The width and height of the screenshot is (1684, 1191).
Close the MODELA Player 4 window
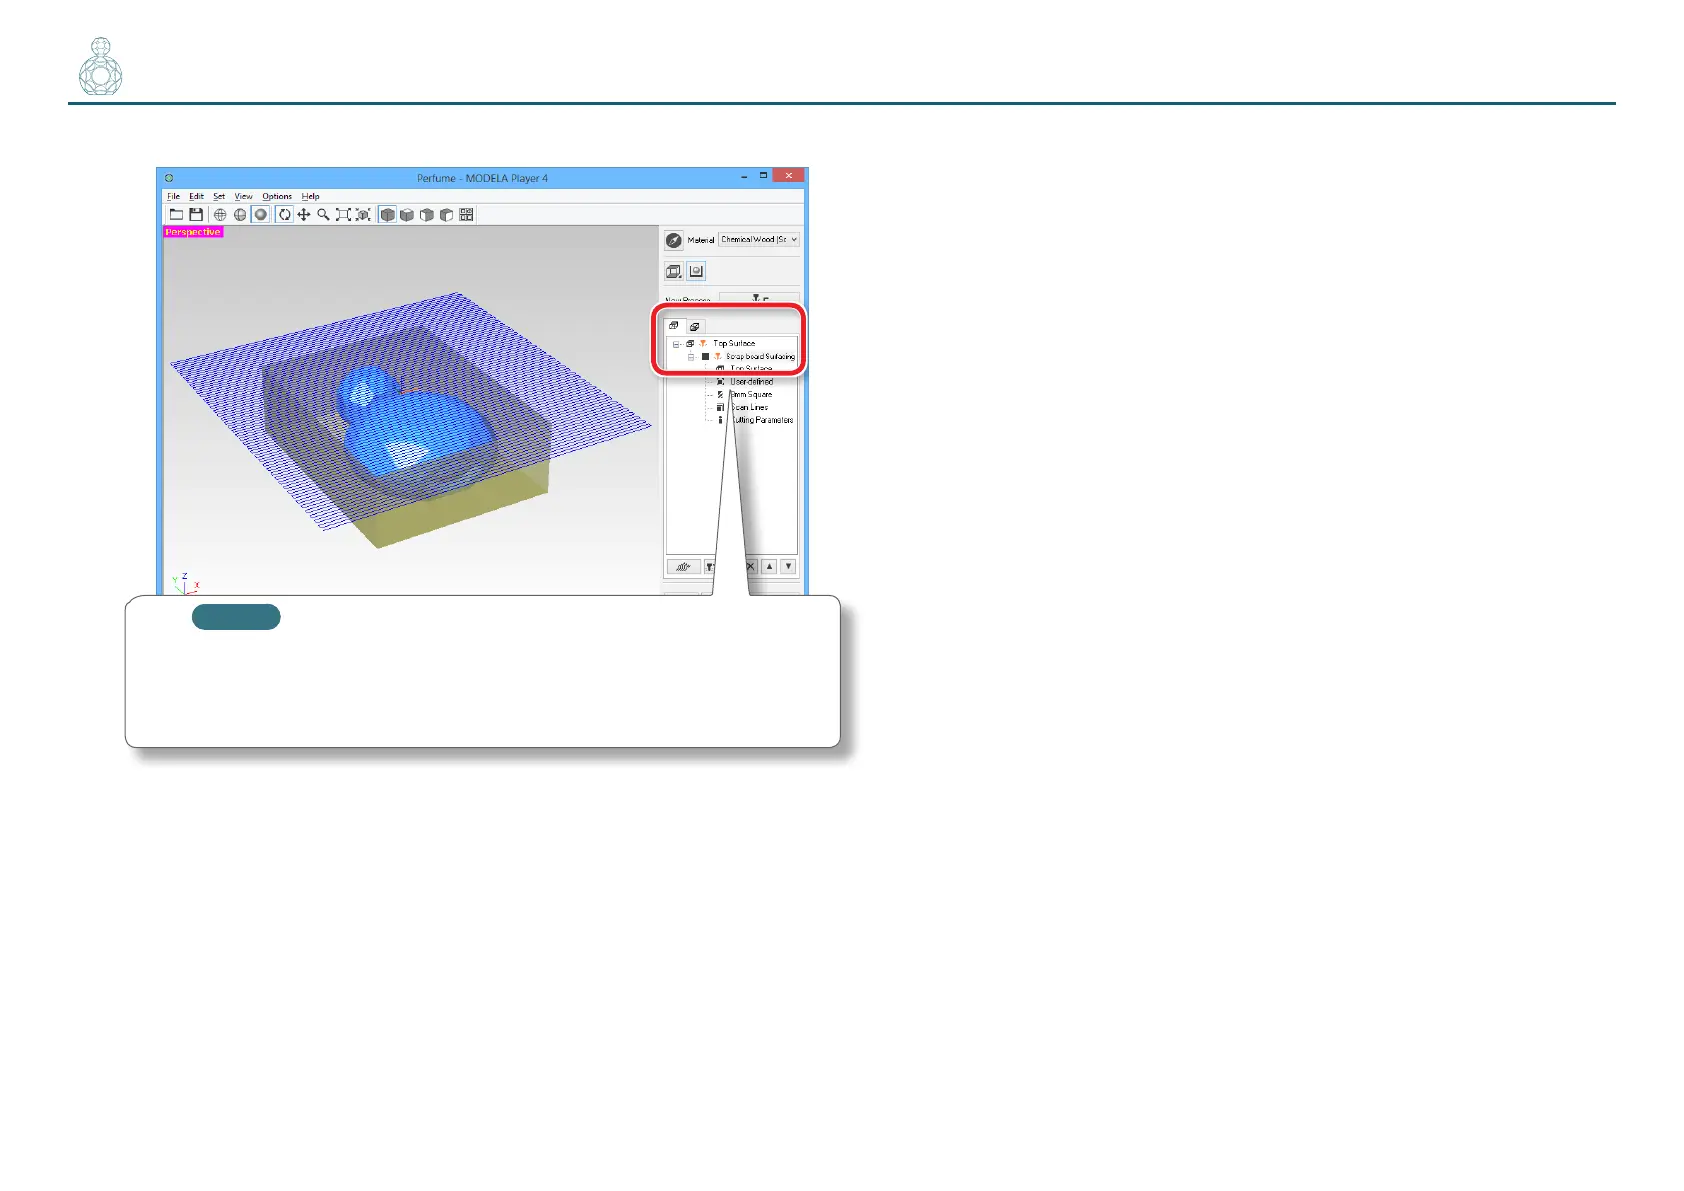[788, 176]
